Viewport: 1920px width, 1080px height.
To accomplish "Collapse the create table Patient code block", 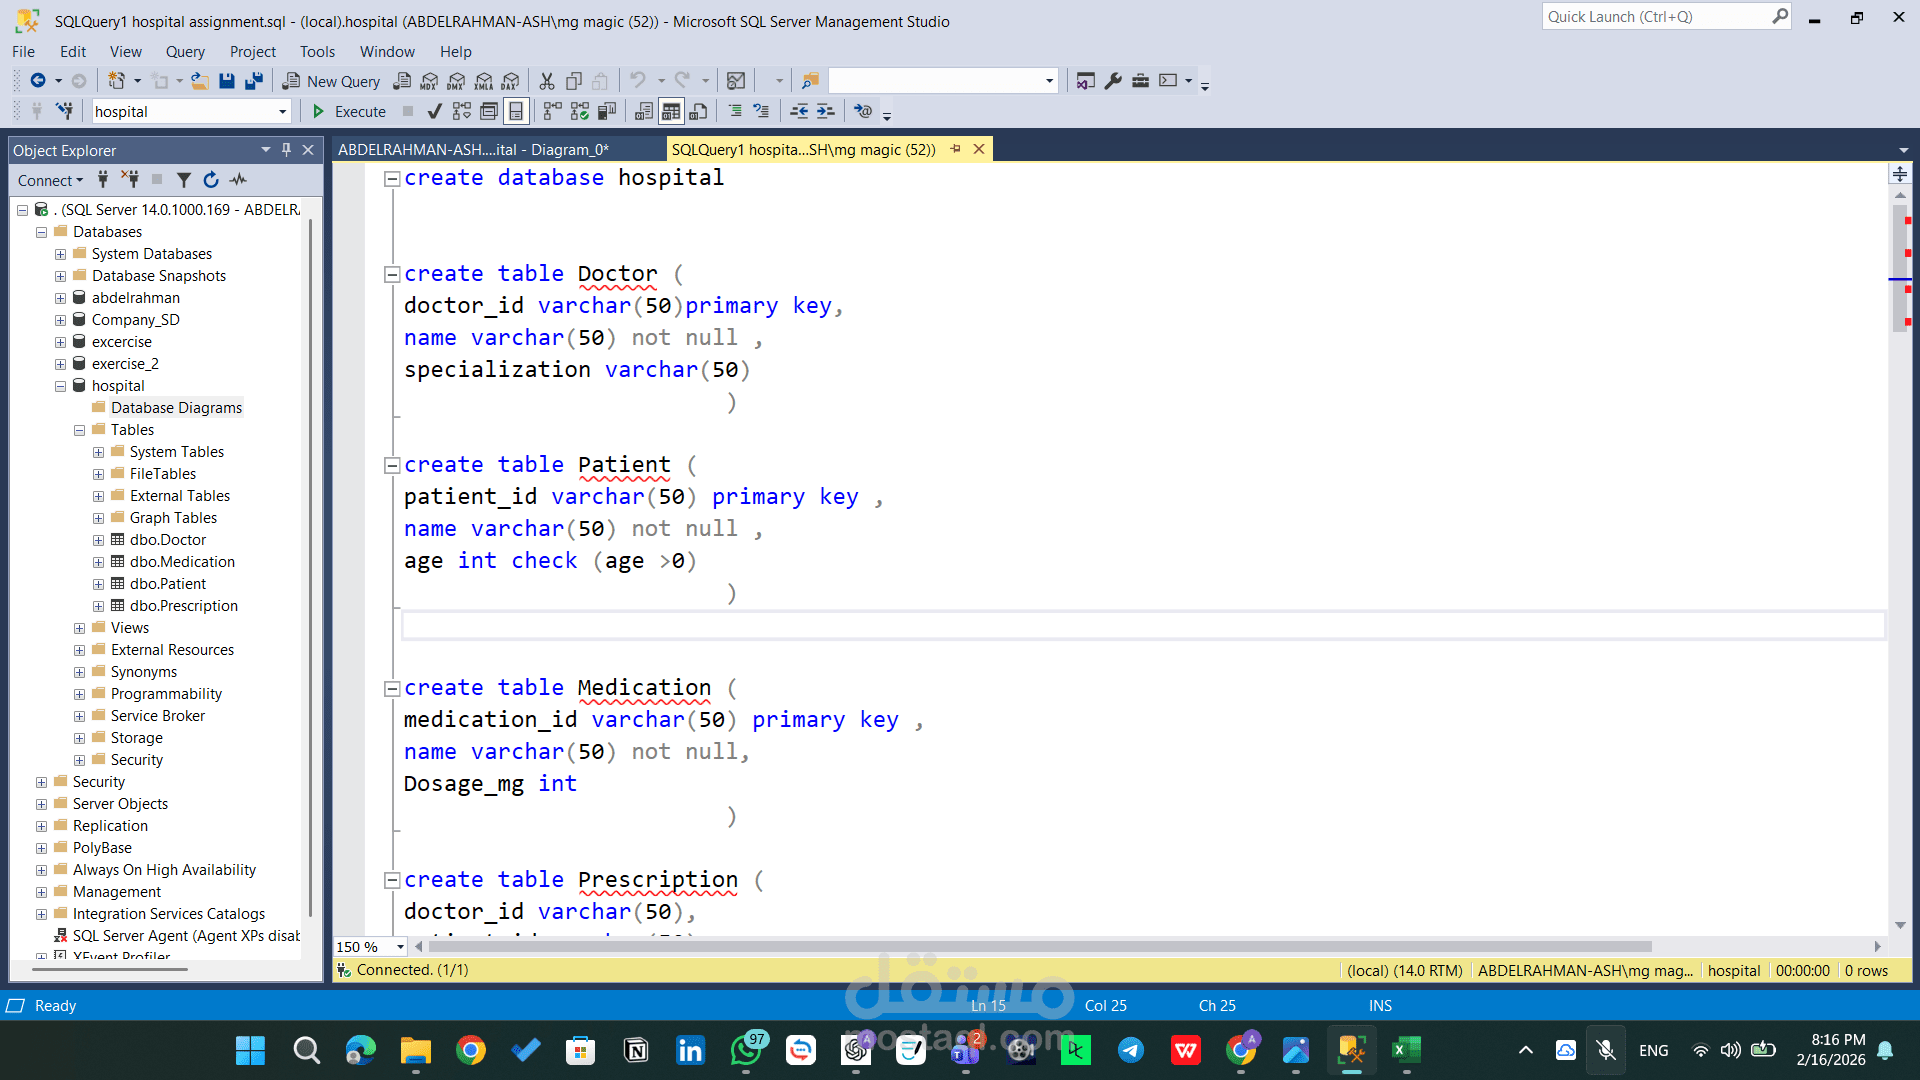I will point(392,465).
